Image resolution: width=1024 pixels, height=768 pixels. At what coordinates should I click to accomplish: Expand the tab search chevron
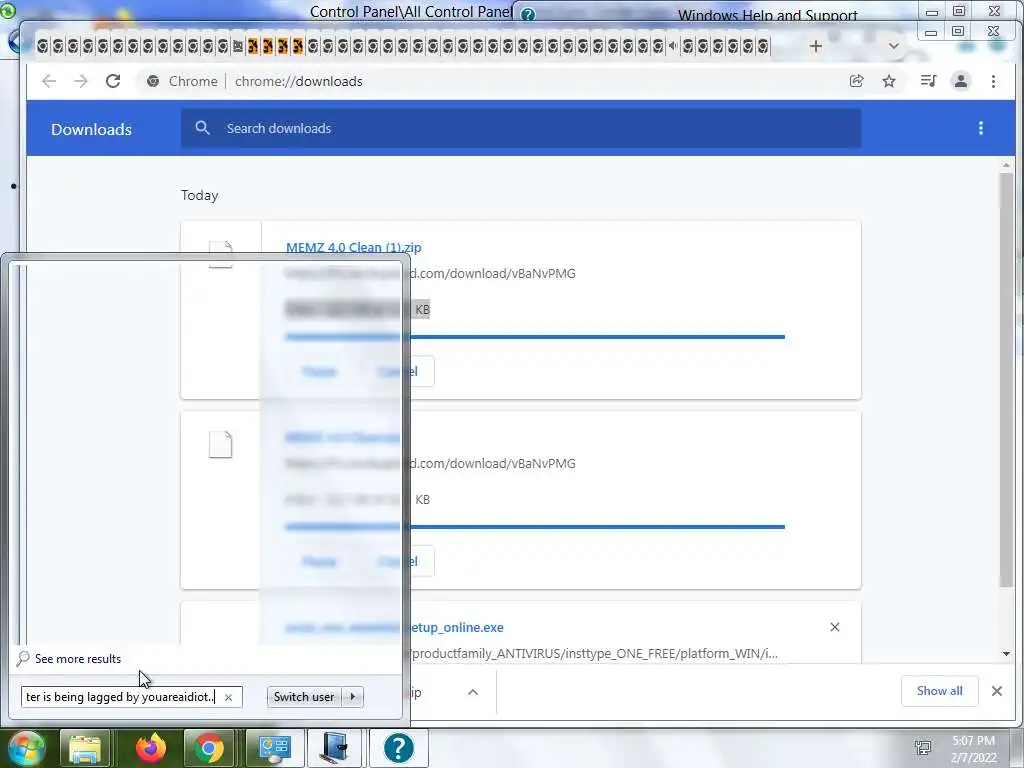click(x=894, y=46)
